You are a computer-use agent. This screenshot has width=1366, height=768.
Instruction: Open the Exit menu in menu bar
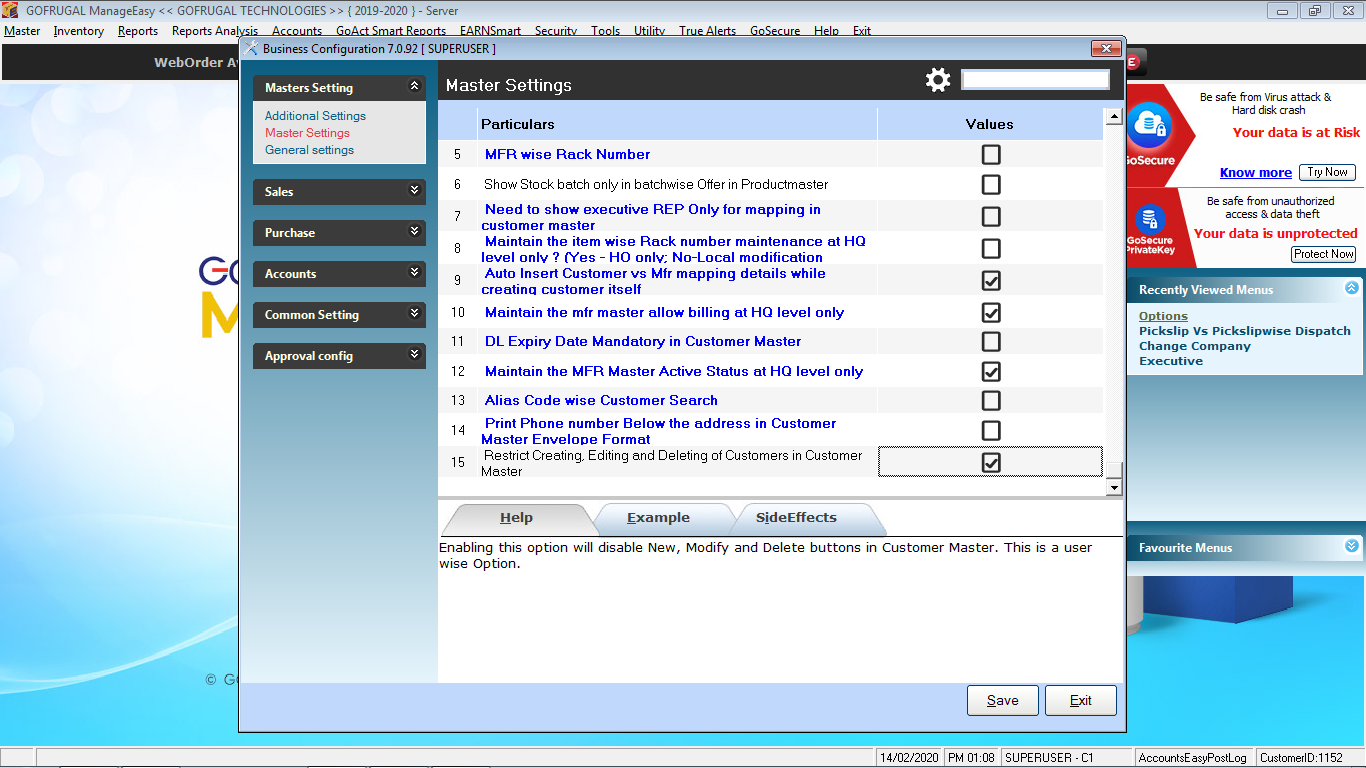coord(862,31)
